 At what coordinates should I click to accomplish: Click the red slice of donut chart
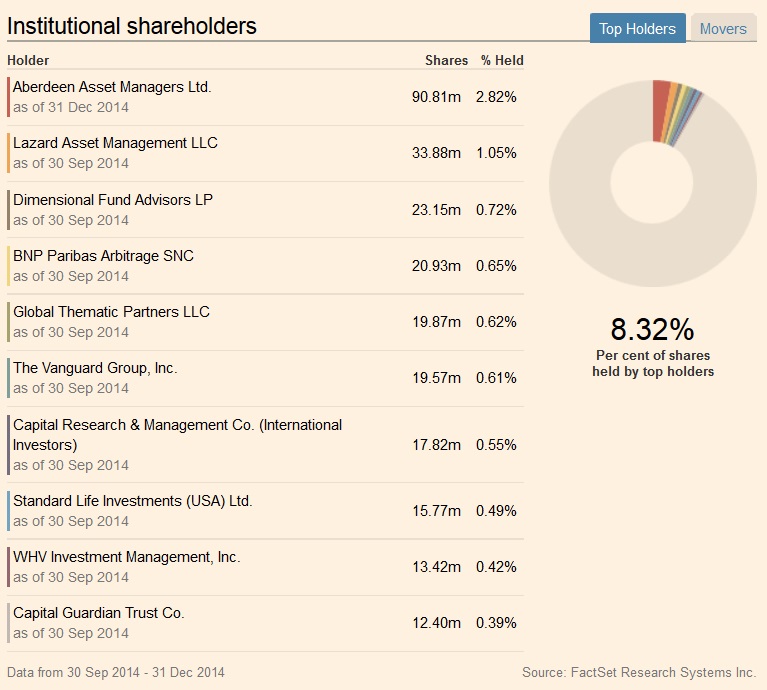[x=661, y=110]
